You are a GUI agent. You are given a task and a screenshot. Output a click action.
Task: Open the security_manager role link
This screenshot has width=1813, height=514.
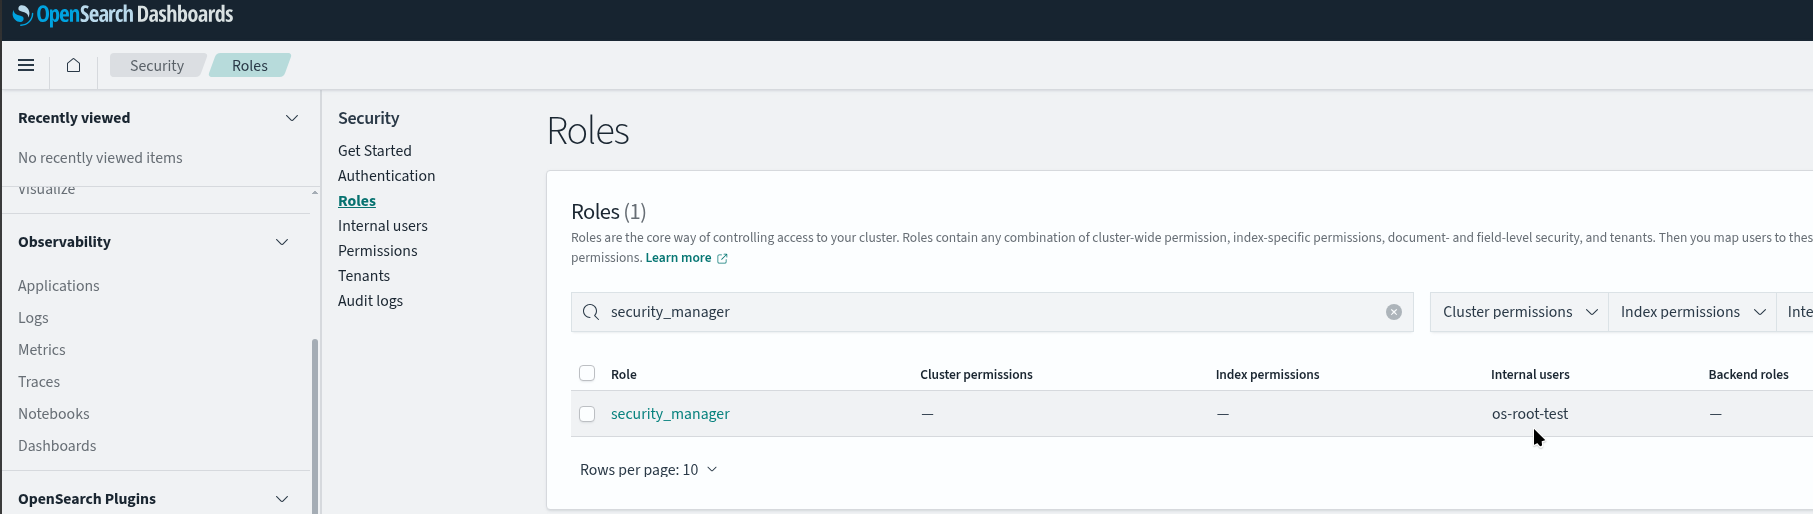670,414
